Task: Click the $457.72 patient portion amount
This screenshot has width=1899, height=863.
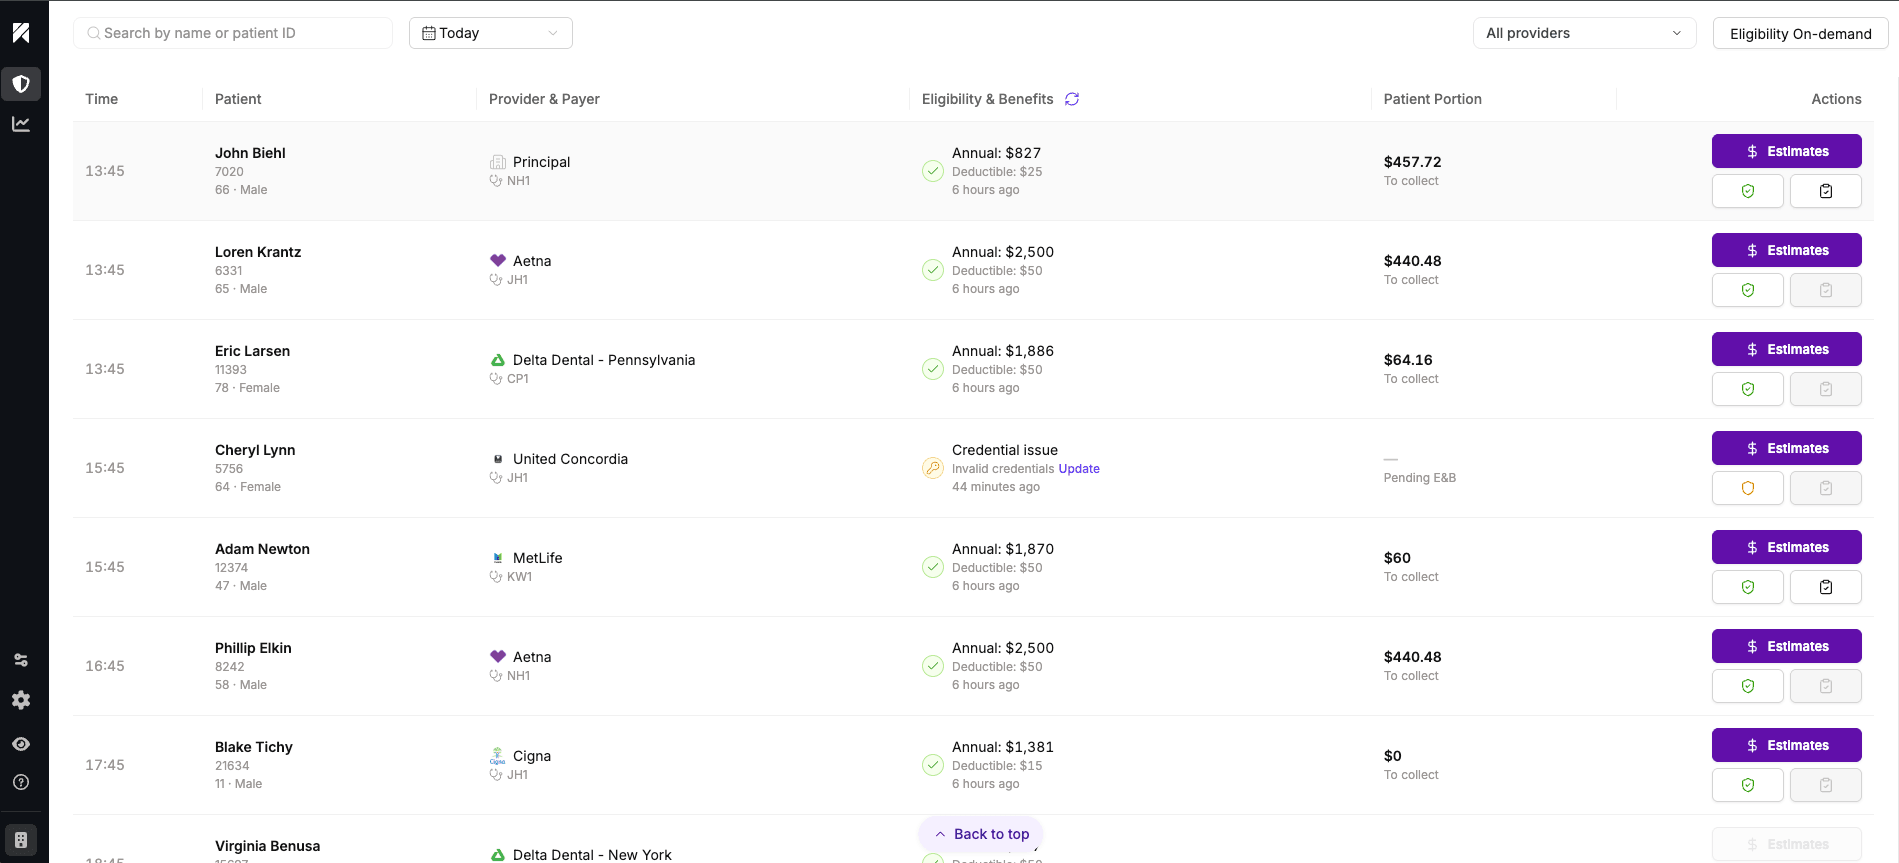Action: pos(1413,162)
